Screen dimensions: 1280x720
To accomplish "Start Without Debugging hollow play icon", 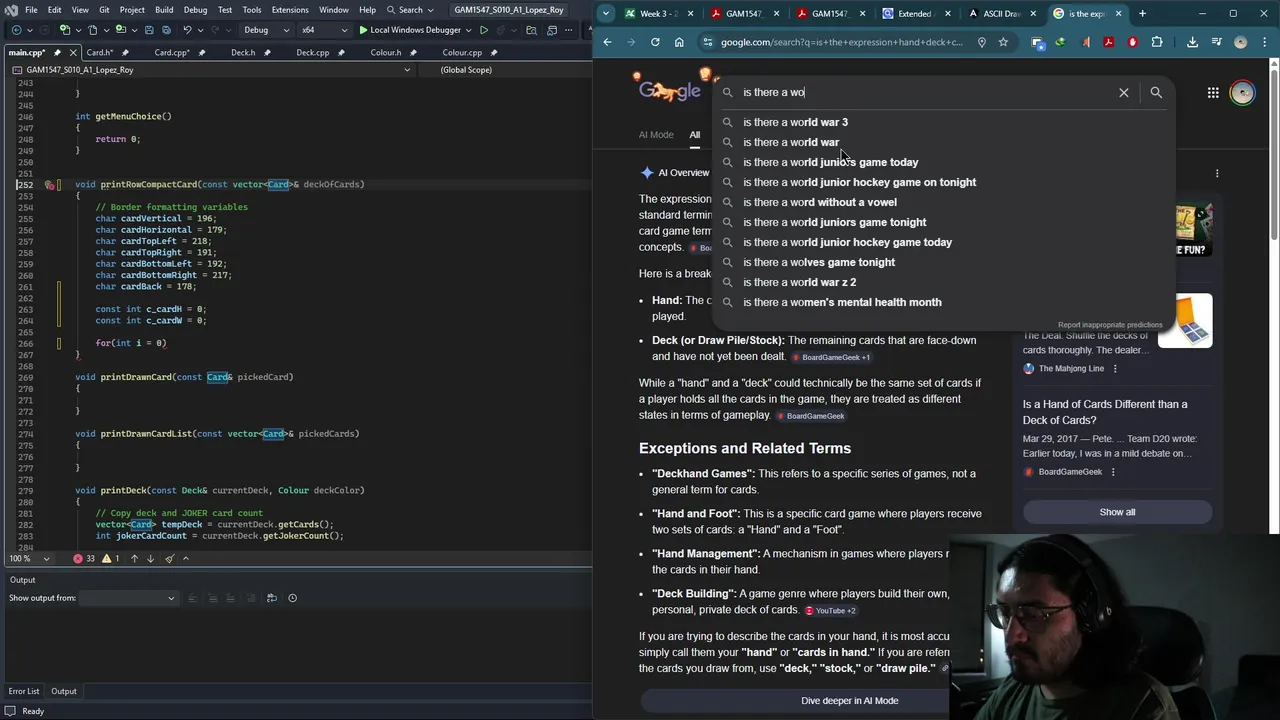I will tap(484, 30).
